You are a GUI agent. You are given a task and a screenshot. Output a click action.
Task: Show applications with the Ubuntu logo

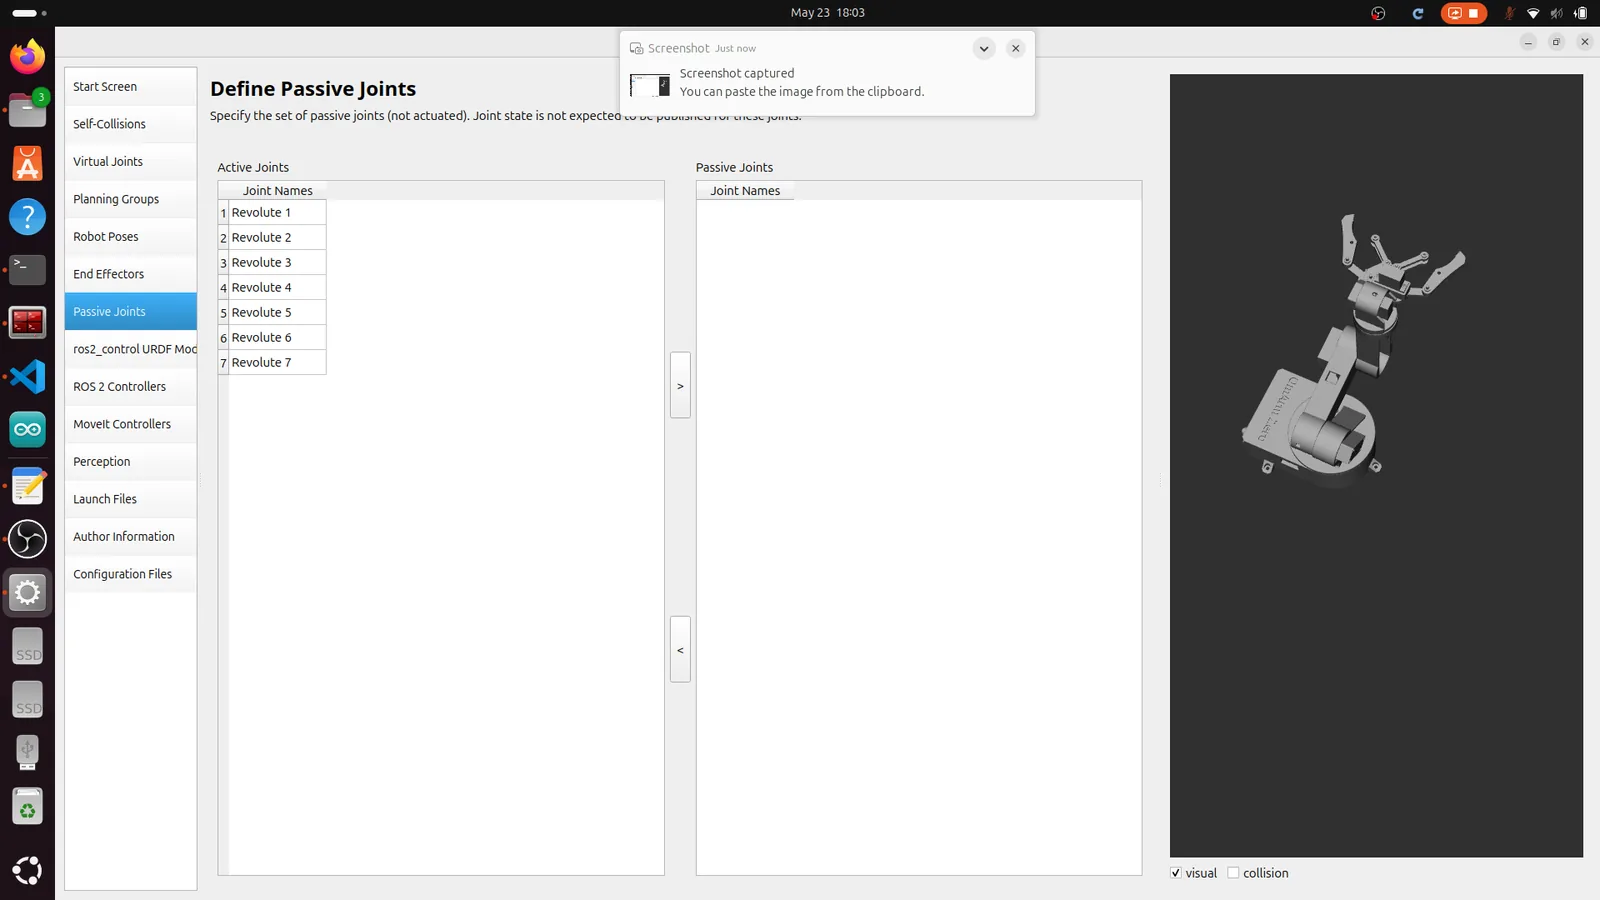point(27,870)
